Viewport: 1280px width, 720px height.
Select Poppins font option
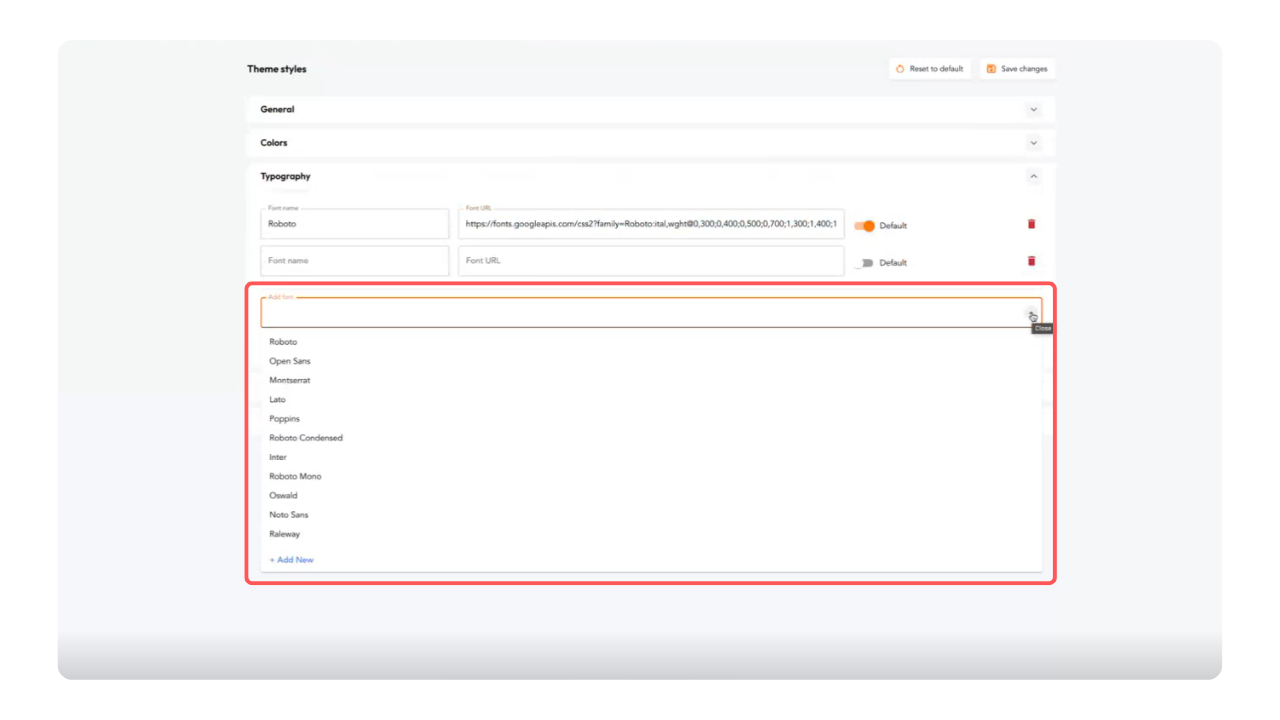click(x=284, y=418)
